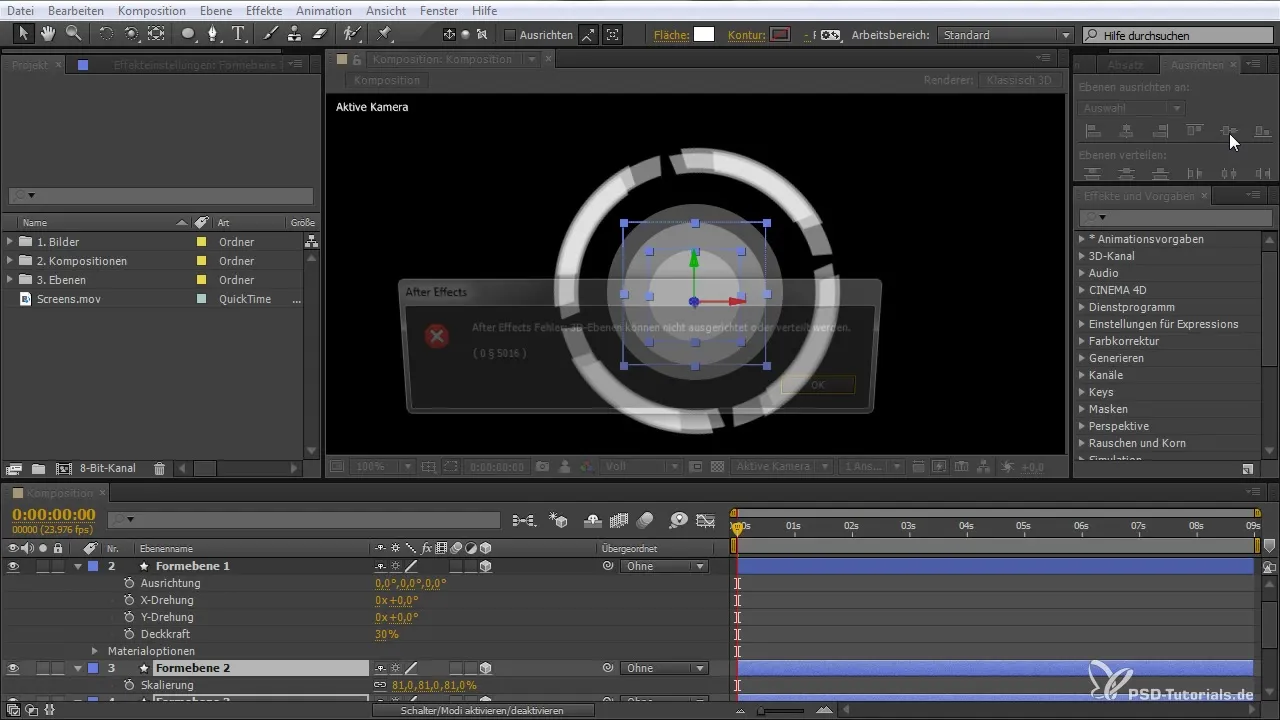Image resolution: width=1280 pixels, height=720 pixels.
Task: Open the Kontur stroke color swatch
Action: coord(780,34)
